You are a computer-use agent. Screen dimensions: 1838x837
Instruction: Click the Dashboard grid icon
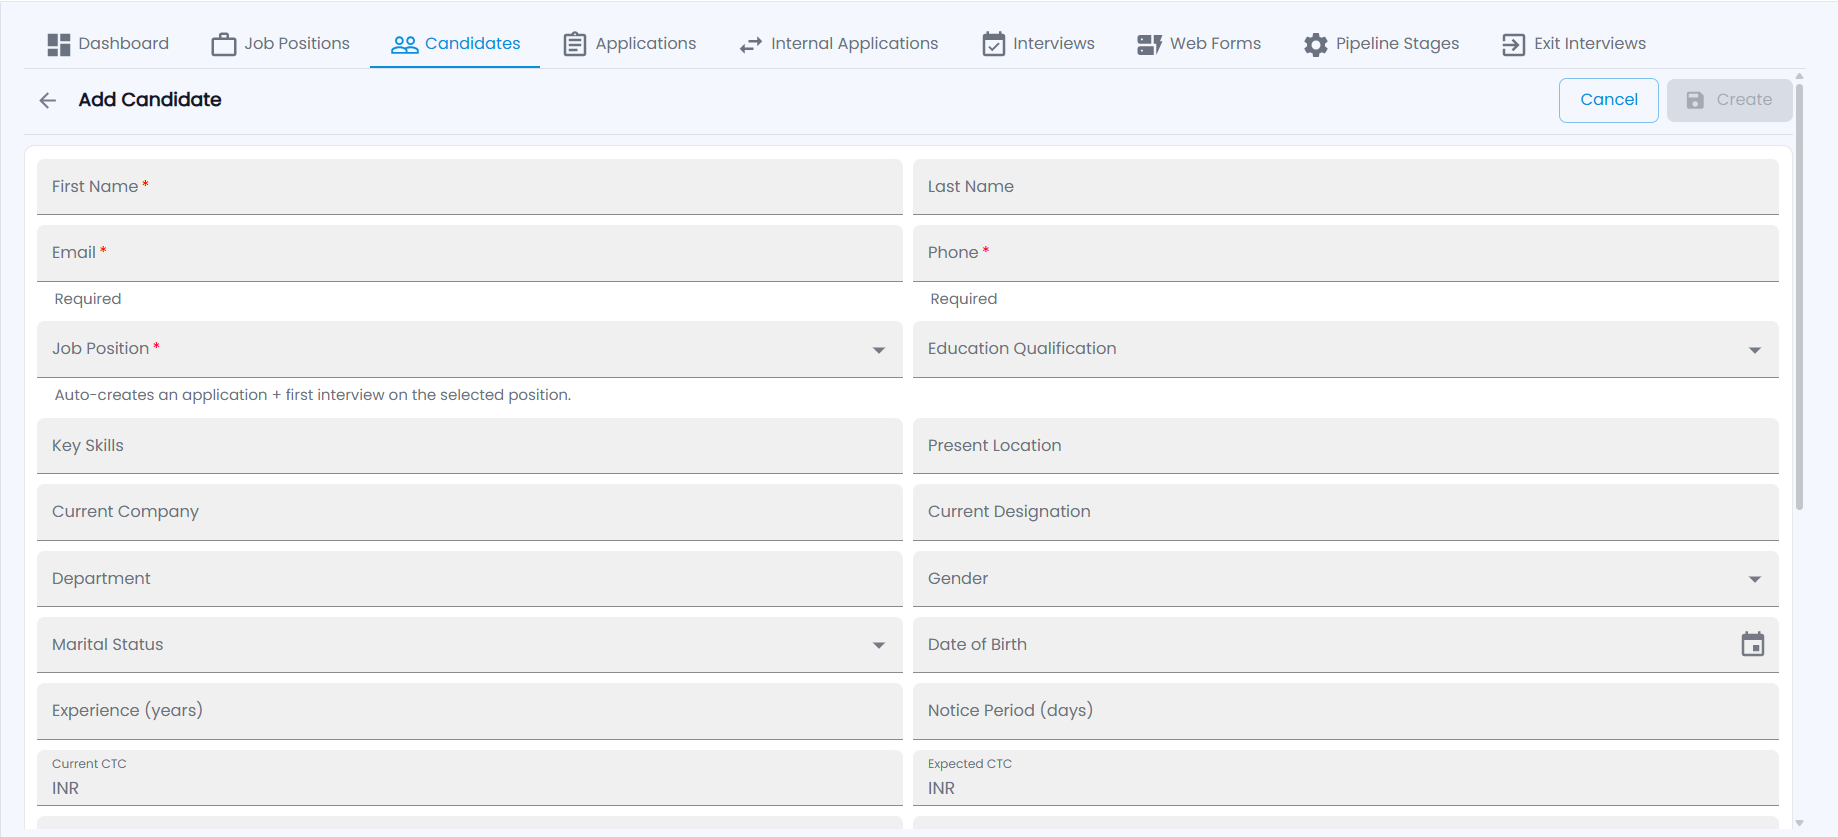click(59, 44)
